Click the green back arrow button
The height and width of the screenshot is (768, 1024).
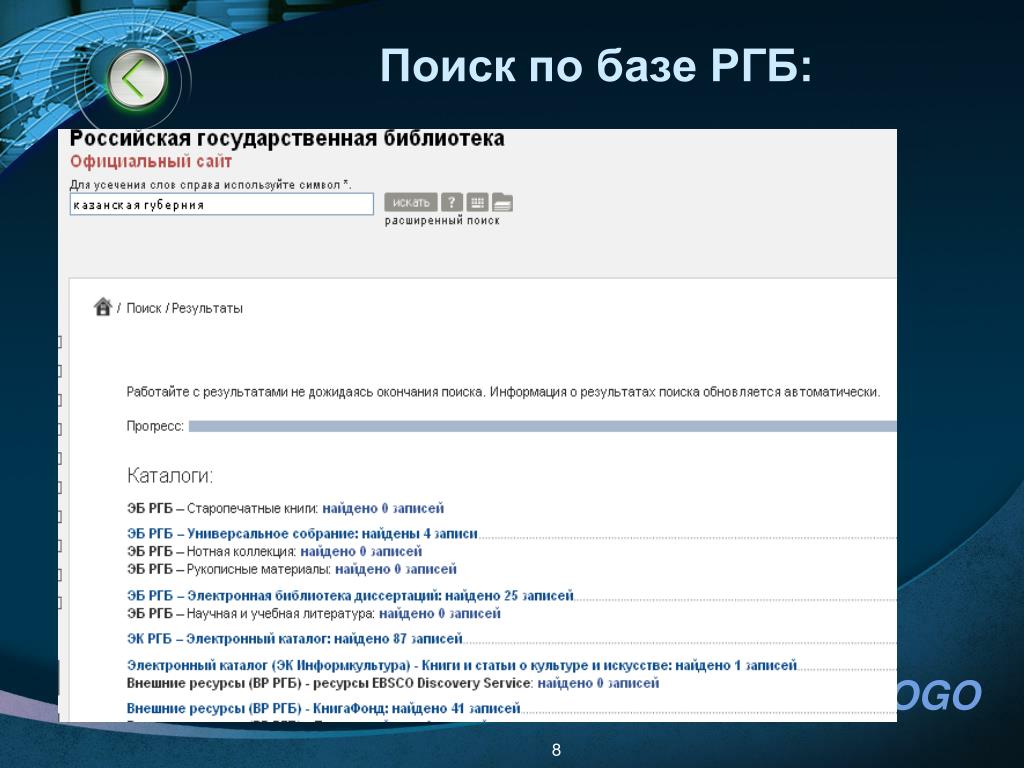click(x=136, y=80)
